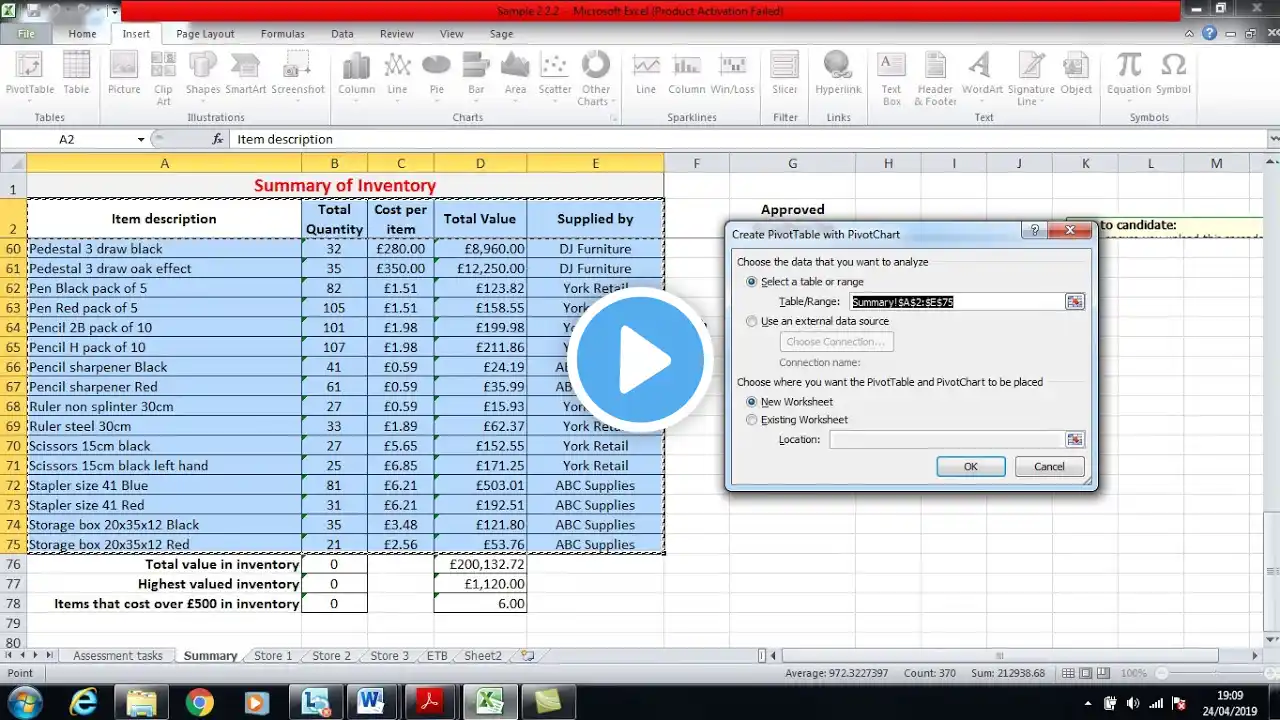This screenshot has height=720, width=1280.
Task: Click the Slicer filter icon
Action: [785, 74]
